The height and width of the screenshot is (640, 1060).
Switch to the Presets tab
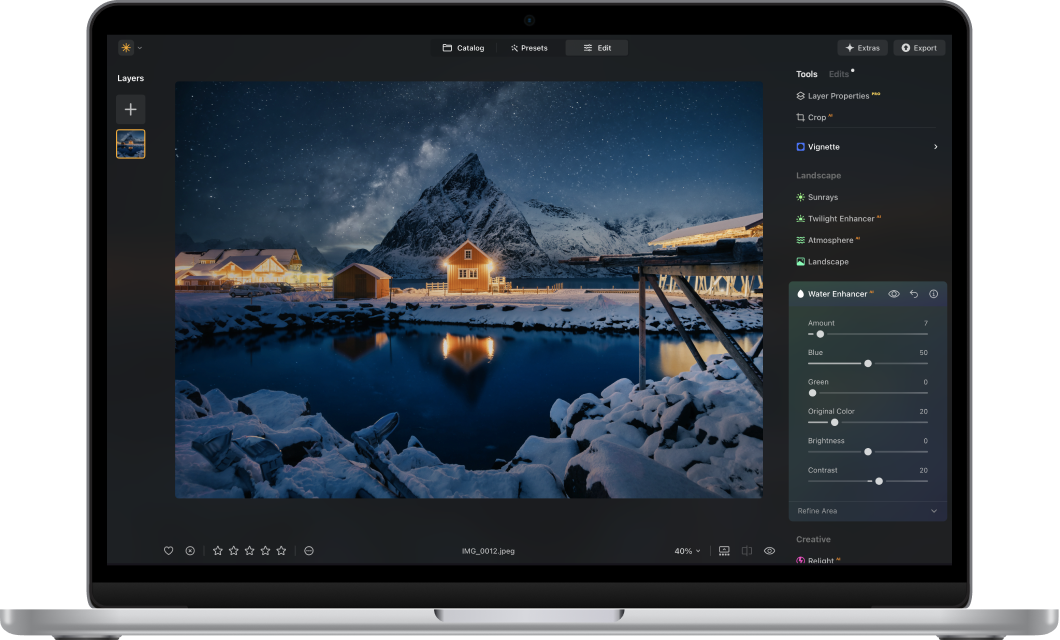tap(529, 48)
